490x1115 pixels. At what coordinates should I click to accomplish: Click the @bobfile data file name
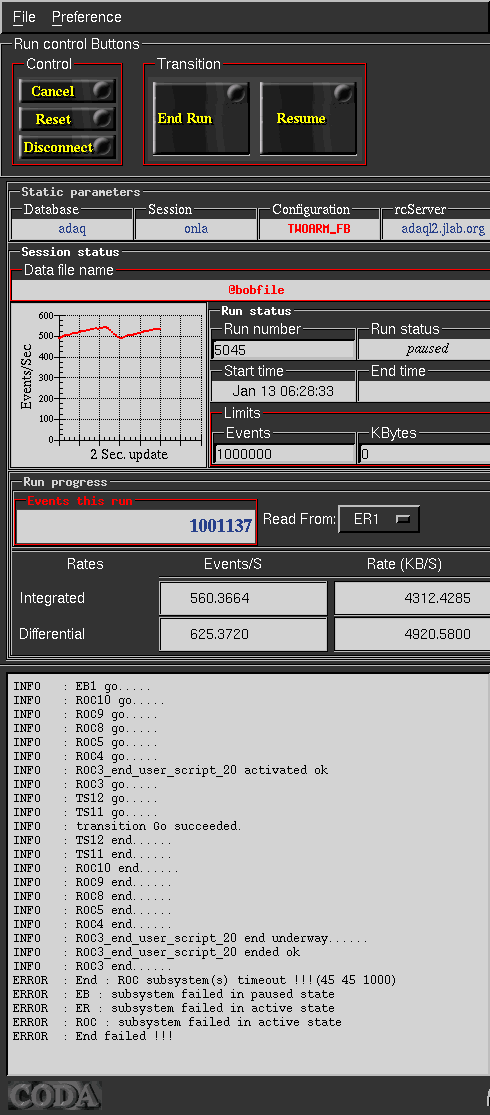coord(256,289)
